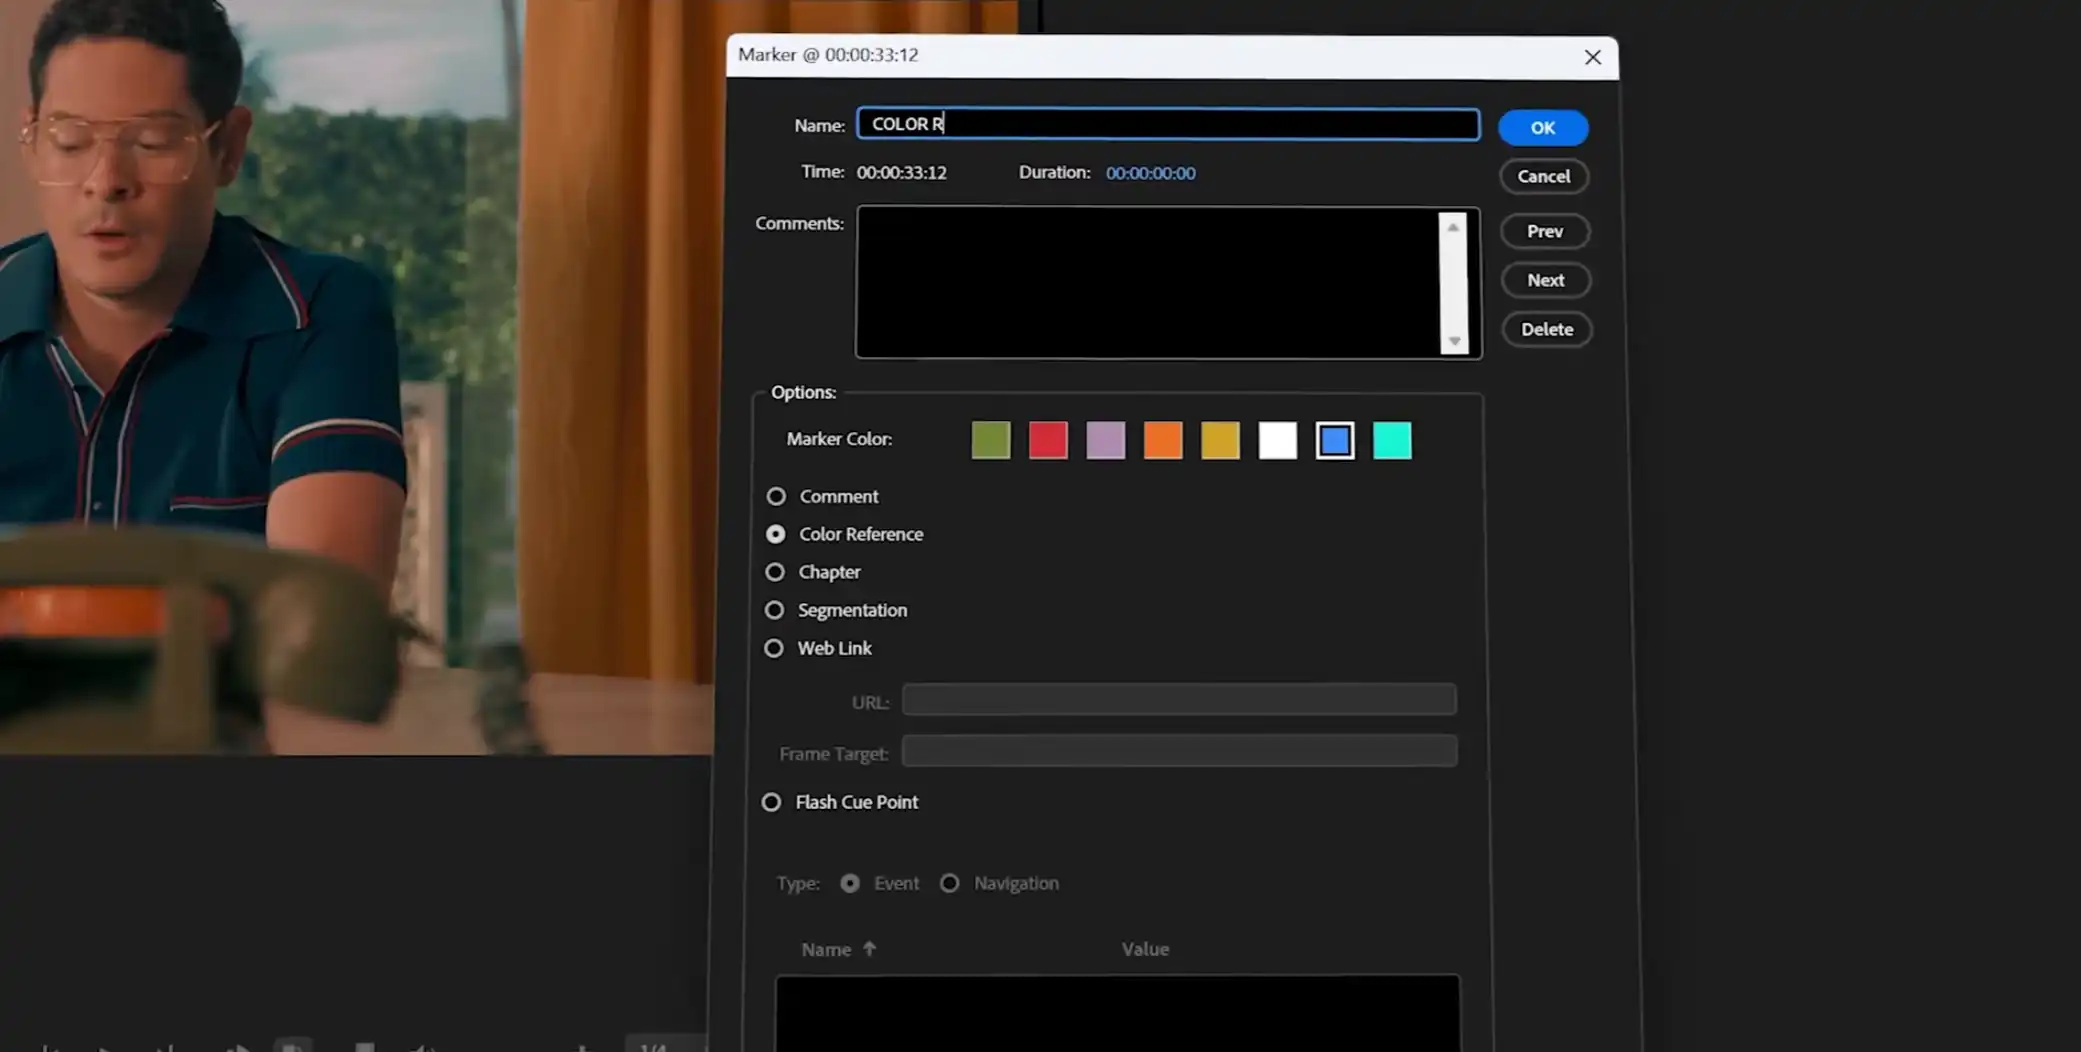Choose the Flash Cue Point option
This screenshot has height=1052, width=2081.
(x=771, y=802)
